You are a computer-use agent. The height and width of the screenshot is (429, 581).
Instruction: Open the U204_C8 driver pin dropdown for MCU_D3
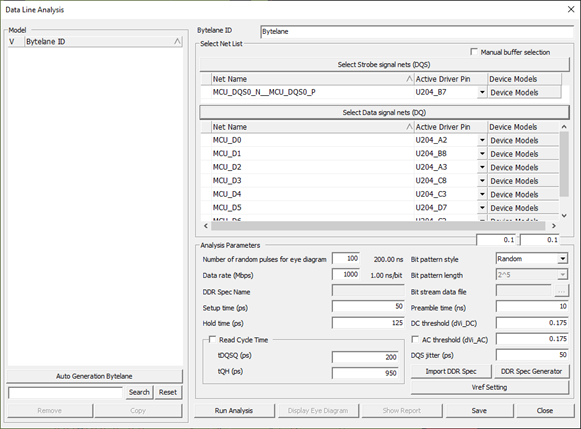pyautogui.click(x=482, y=180)
